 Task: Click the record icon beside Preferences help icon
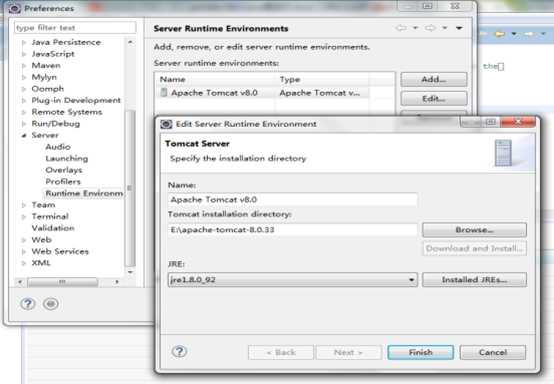[x=51, y=303]
